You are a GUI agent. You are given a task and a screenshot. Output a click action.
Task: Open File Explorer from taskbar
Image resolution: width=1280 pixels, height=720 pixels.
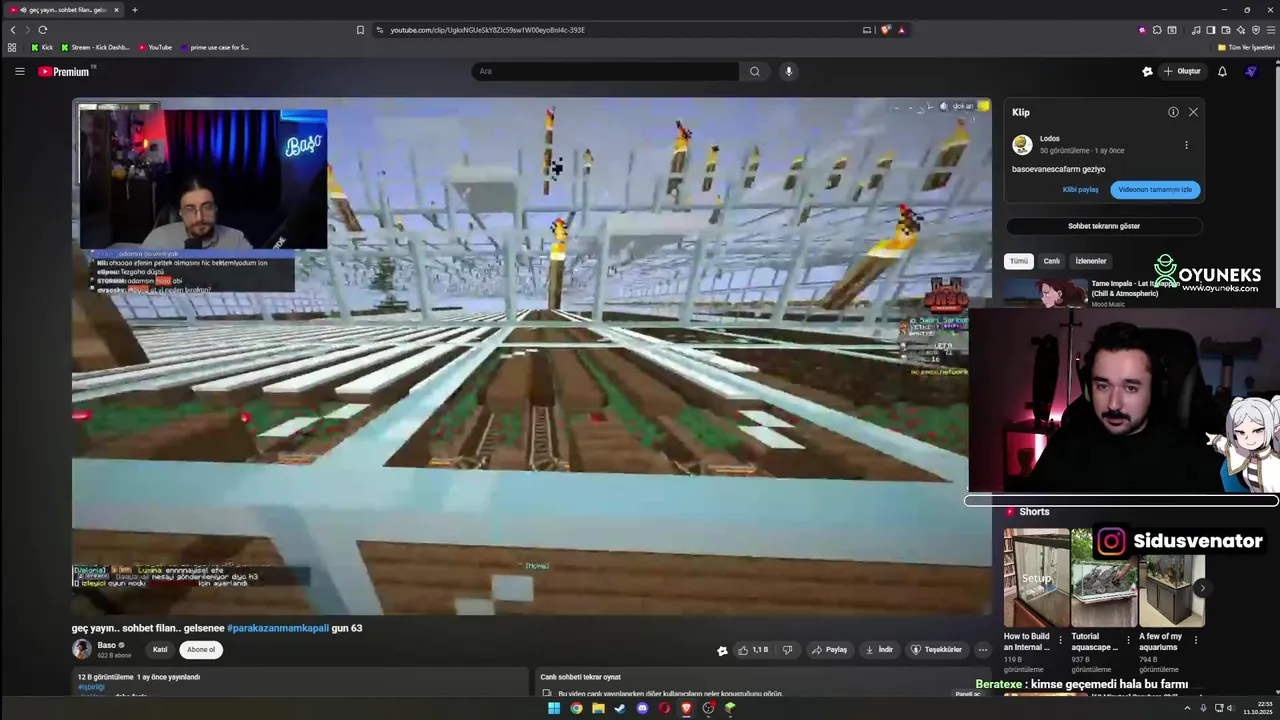point(598,708)
